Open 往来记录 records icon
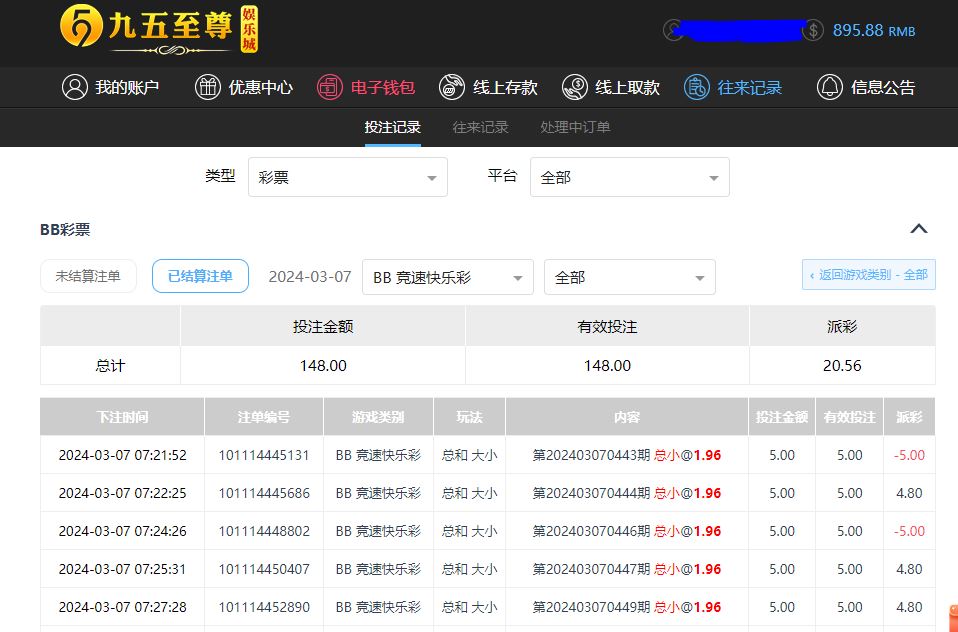This screenshot has height=632, width=958. tap(697, 87)
